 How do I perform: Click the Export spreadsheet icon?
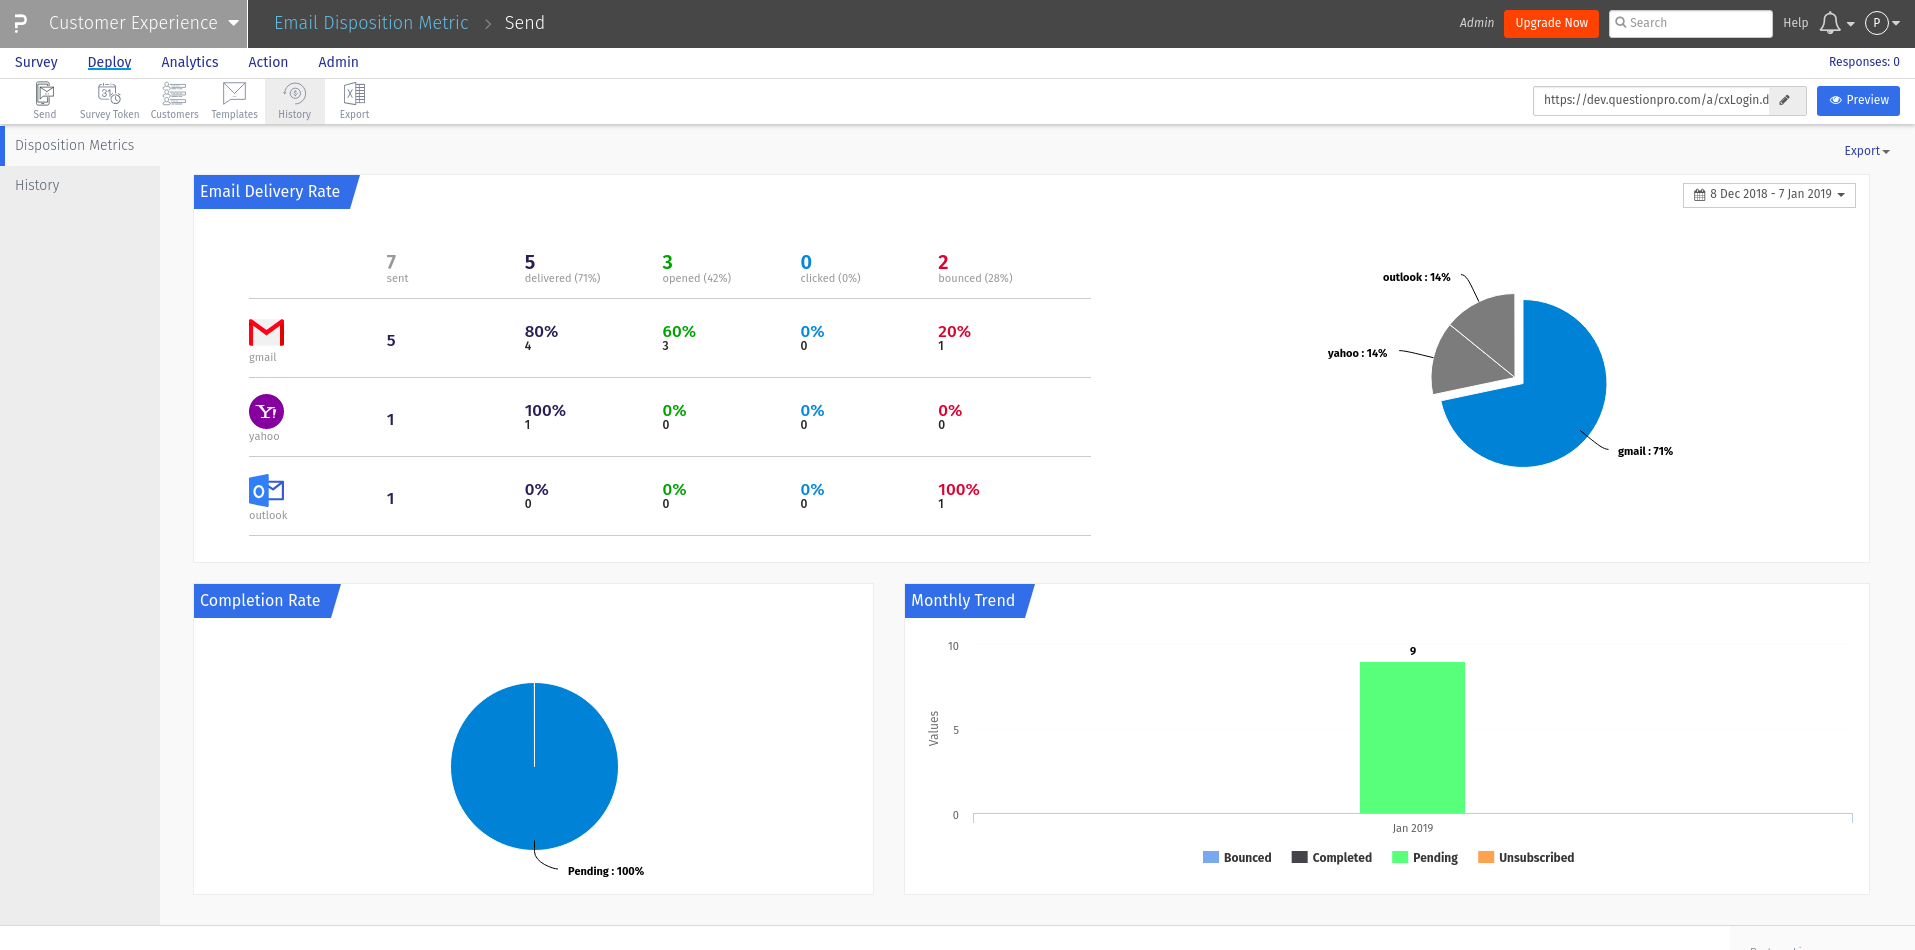(x=353, y=99)
